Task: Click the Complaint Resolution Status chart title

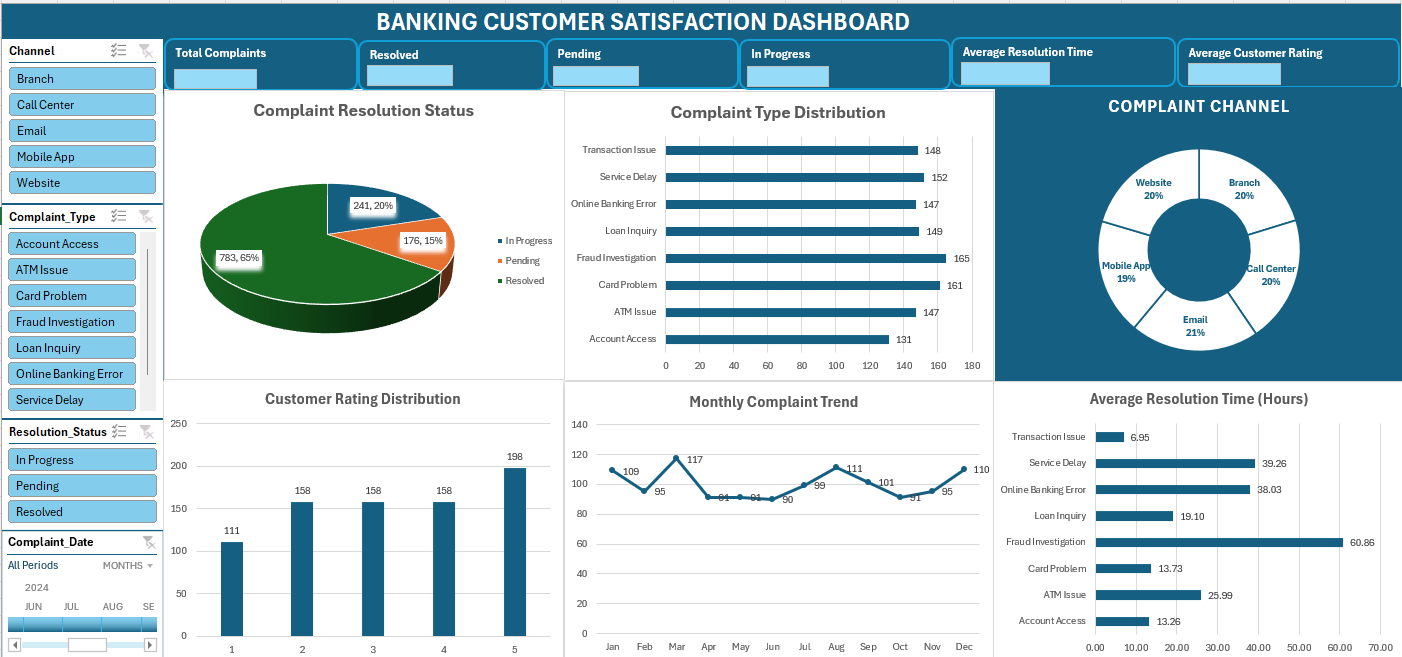Action: pyautogui.click(x=364, y=111)
